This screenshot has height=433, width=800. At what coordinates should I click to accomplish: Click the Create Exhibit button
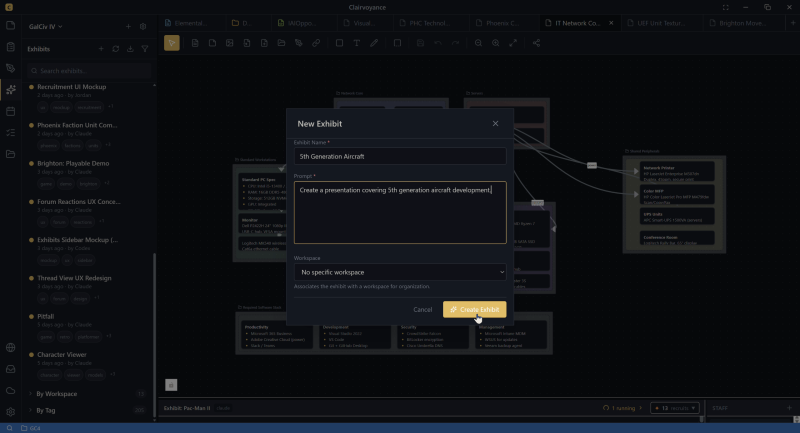coord(474,310)
